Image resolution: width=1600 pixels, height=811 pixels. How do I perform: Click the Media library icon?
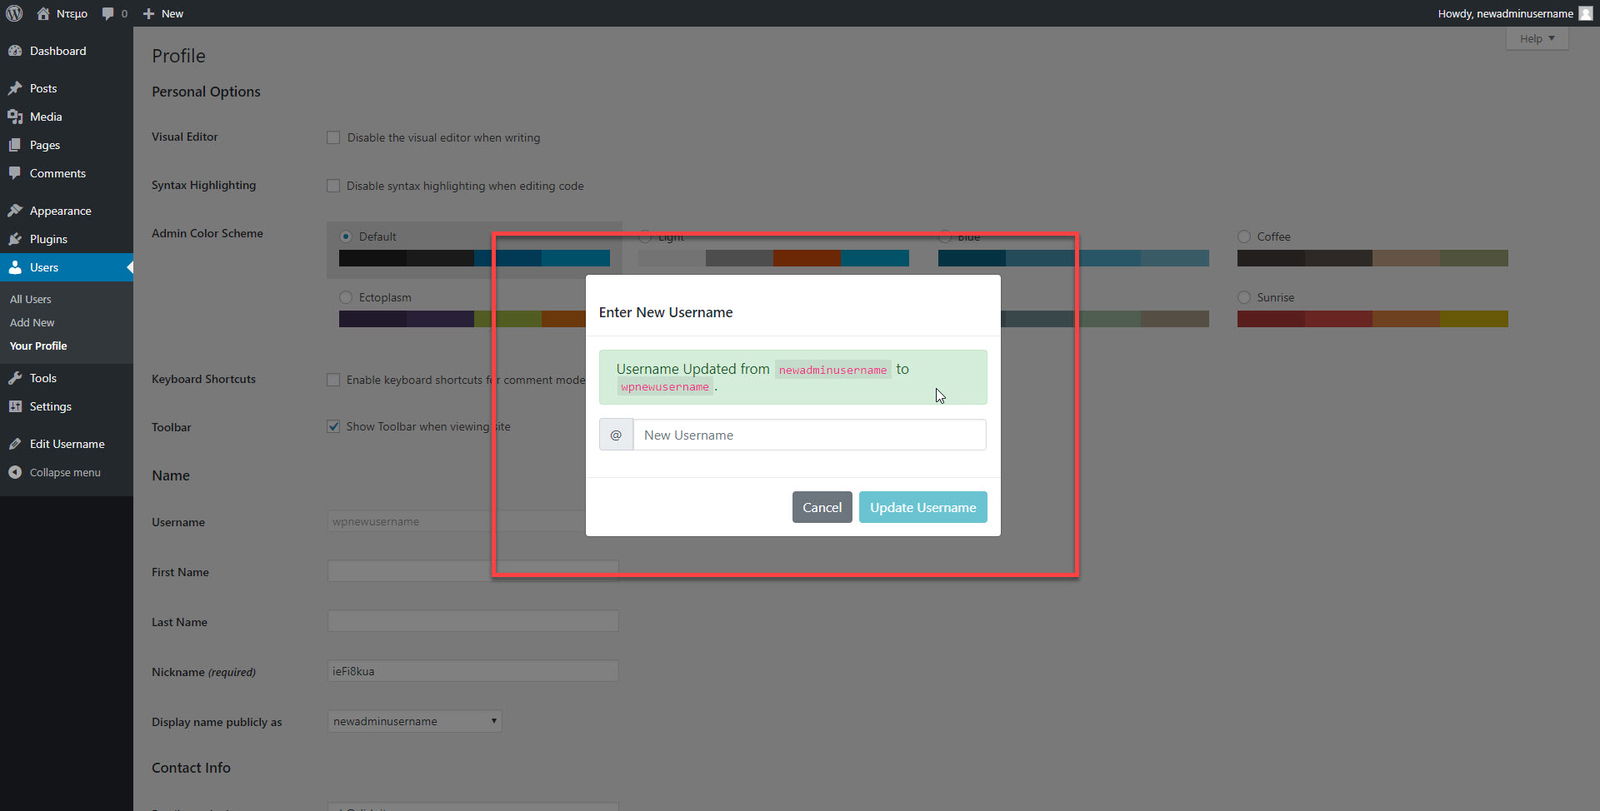click(x=15, y=117)
